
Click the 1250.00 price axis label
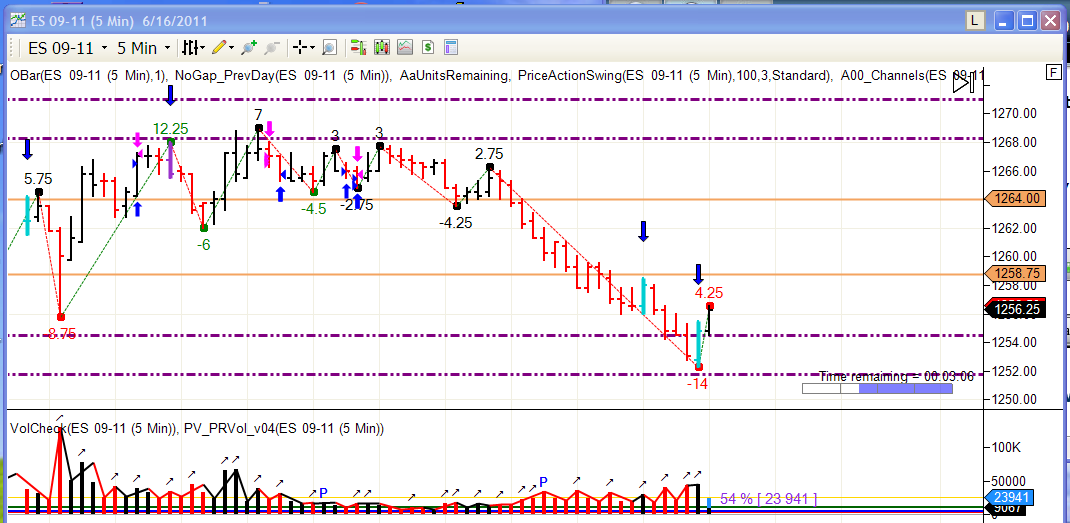(1014, 399)
